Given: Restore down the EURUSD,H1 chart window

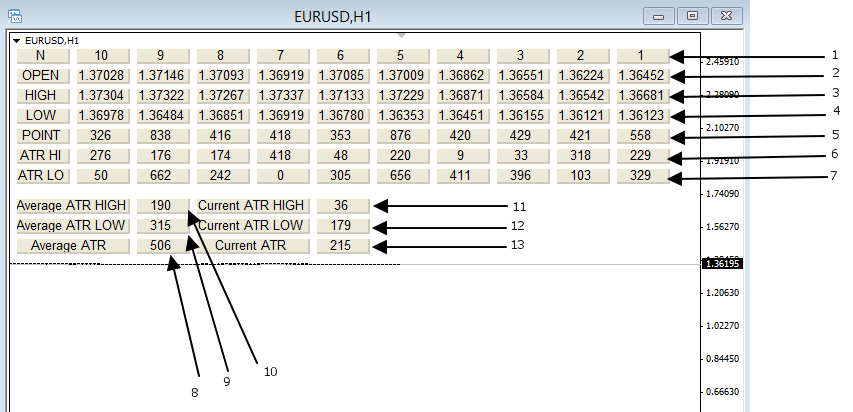Looking at the screenshot, I should click(693, 16).
